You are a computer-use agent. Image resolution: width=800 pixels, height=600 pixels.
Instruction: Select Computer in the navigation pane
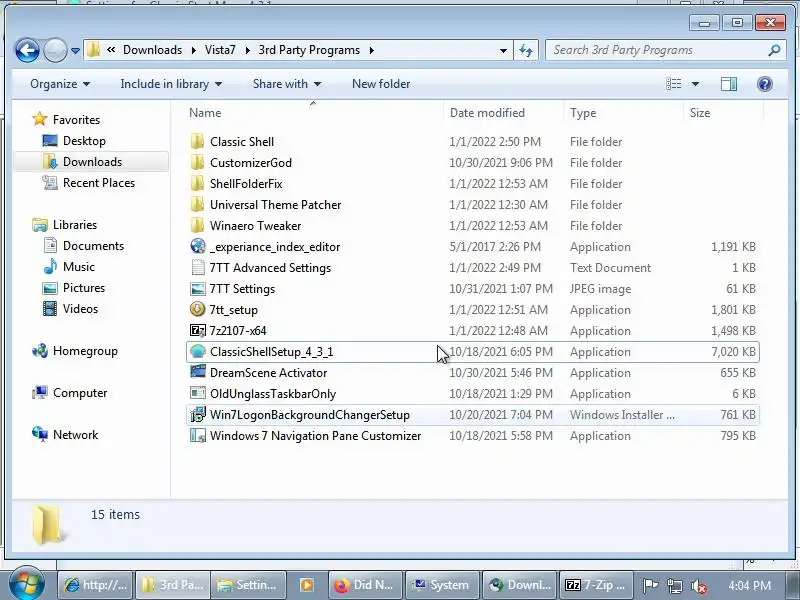click(x=80, y=393)
